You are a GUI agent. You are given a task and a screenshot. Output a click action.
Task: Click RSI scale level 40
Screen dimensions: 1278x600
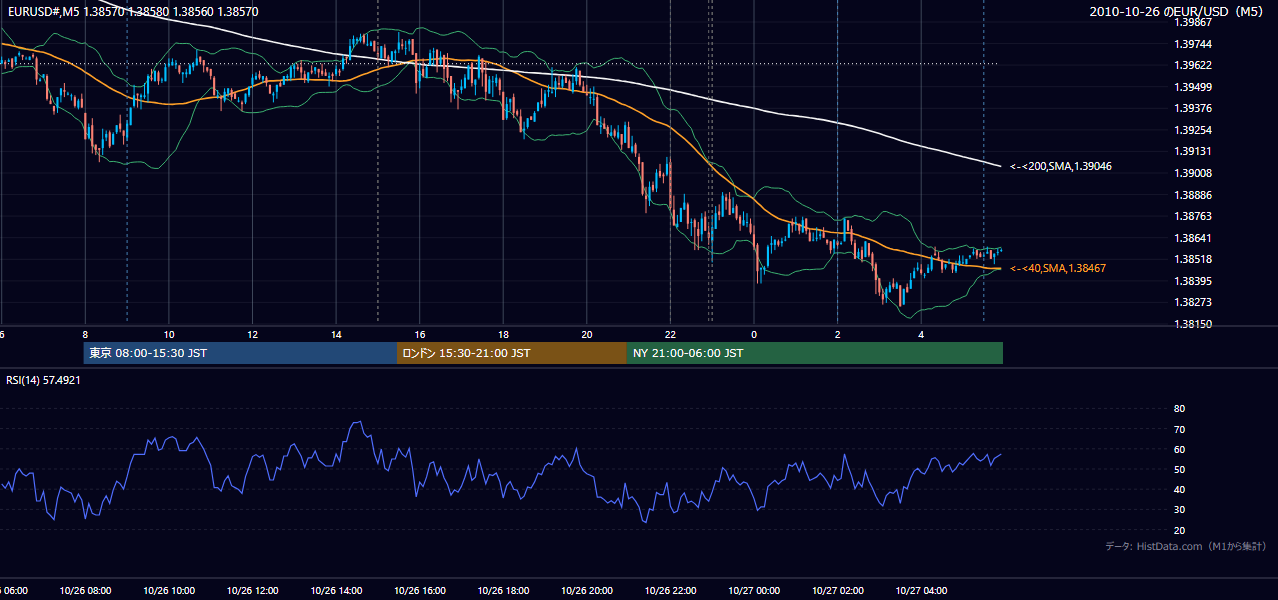coord(1179,489)
